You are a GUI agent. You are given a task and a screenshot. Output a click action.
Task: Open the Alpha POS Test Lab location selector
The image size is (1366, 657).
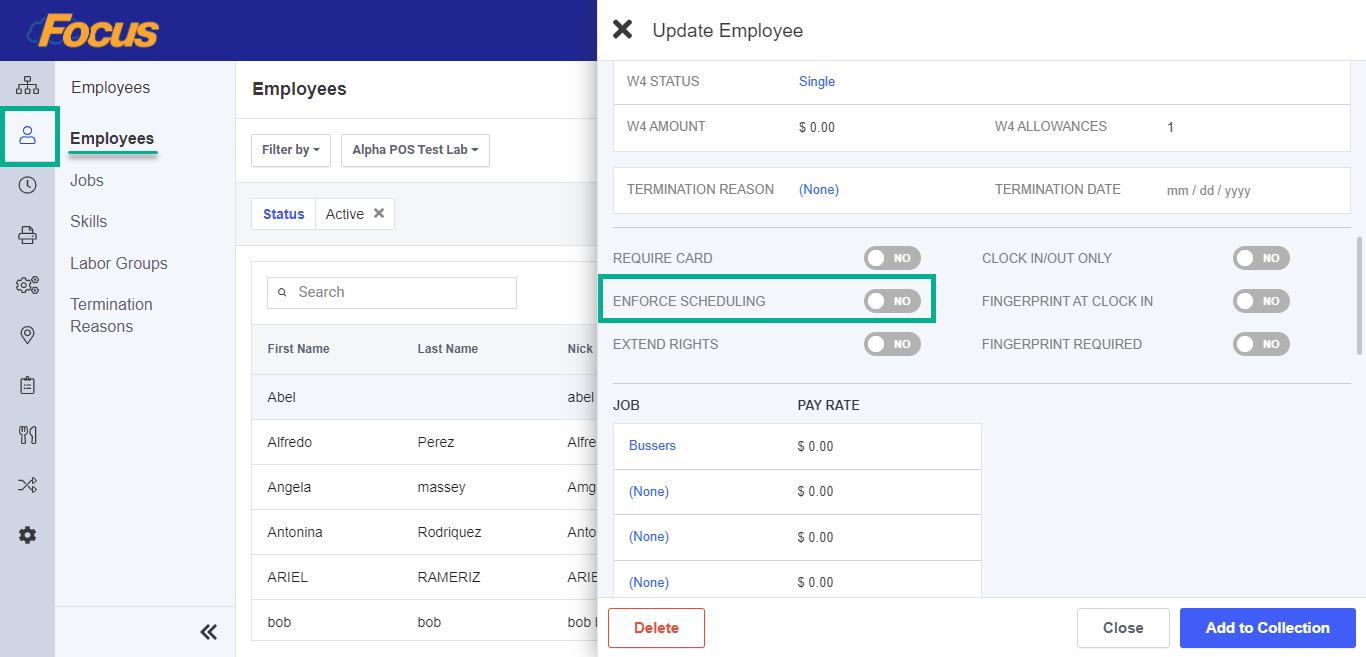pyautogui.click(x=415, y=149)
